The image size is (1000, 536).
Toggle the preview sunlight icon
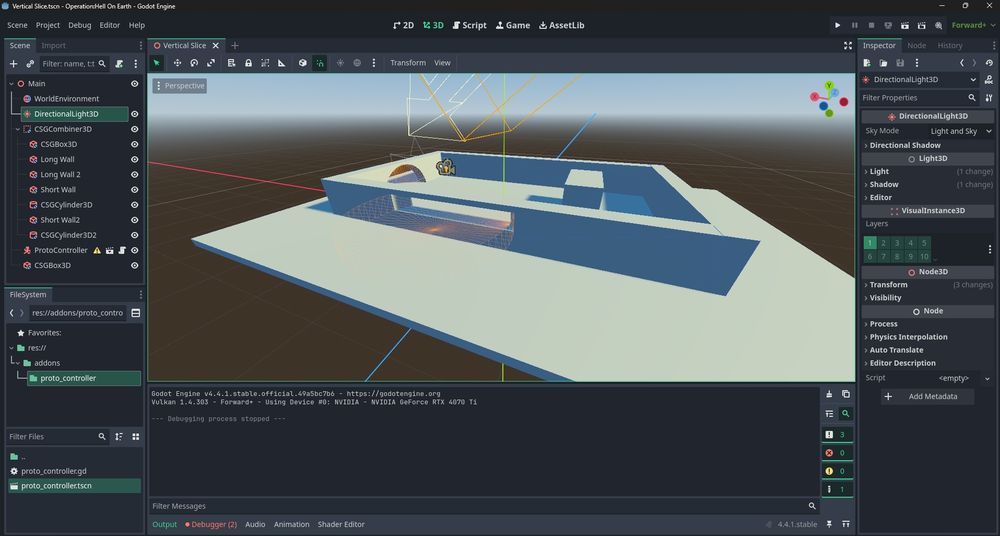click(341, 63)
